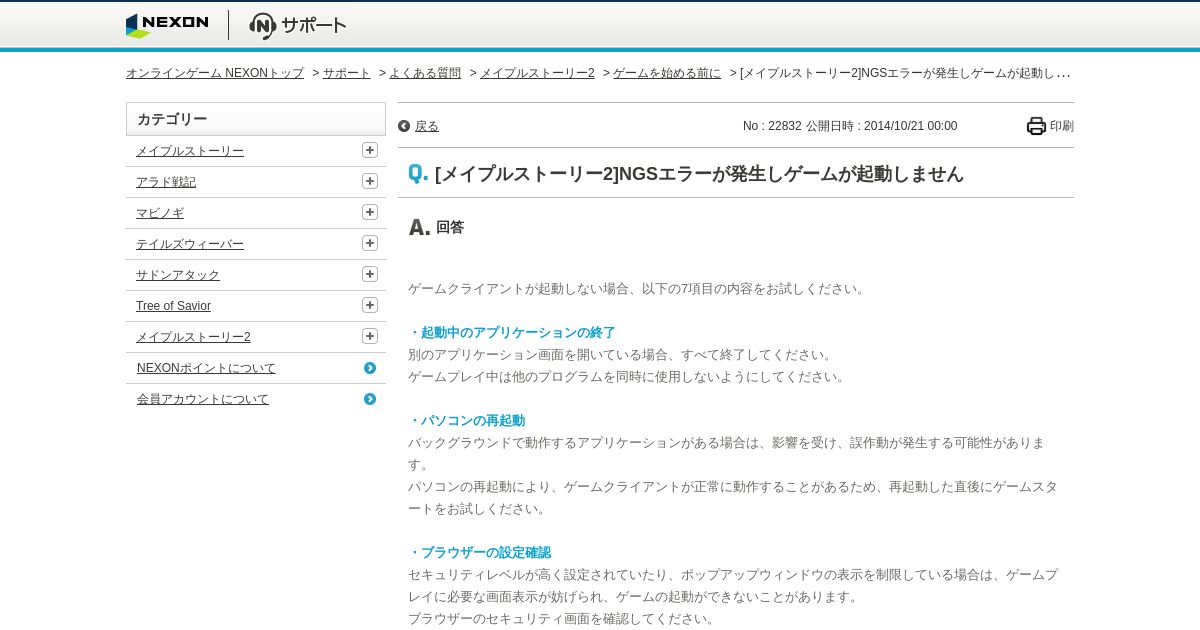Click the printer icon

point(1036,126)
